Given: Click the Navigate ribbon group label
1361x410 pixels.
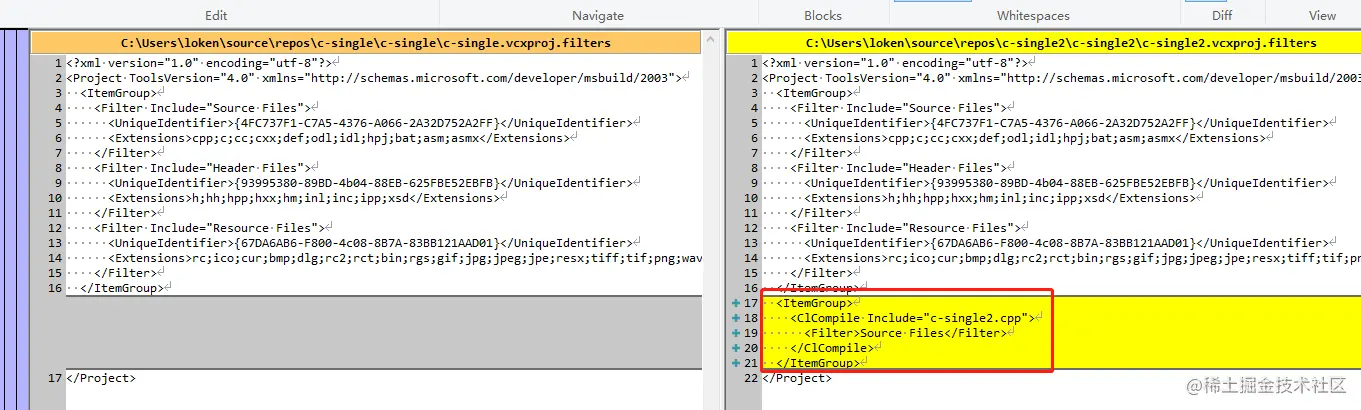Looking at the screenshot, I should point(598,16).
